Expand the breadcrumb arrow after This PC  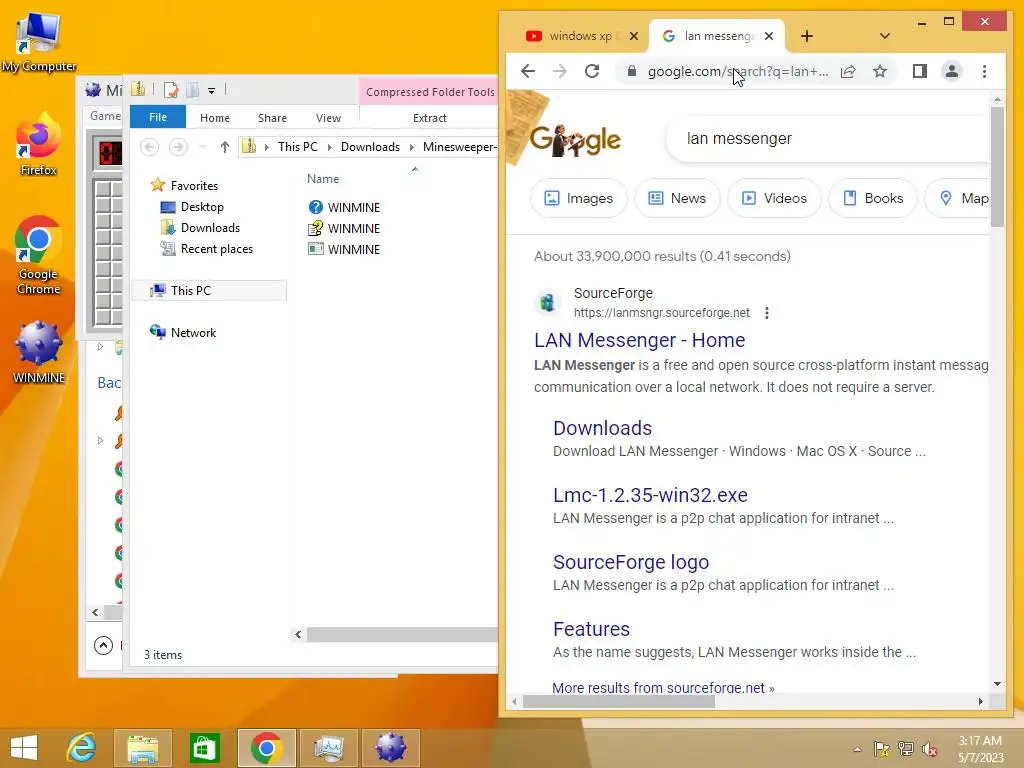(x=329, y=147)
